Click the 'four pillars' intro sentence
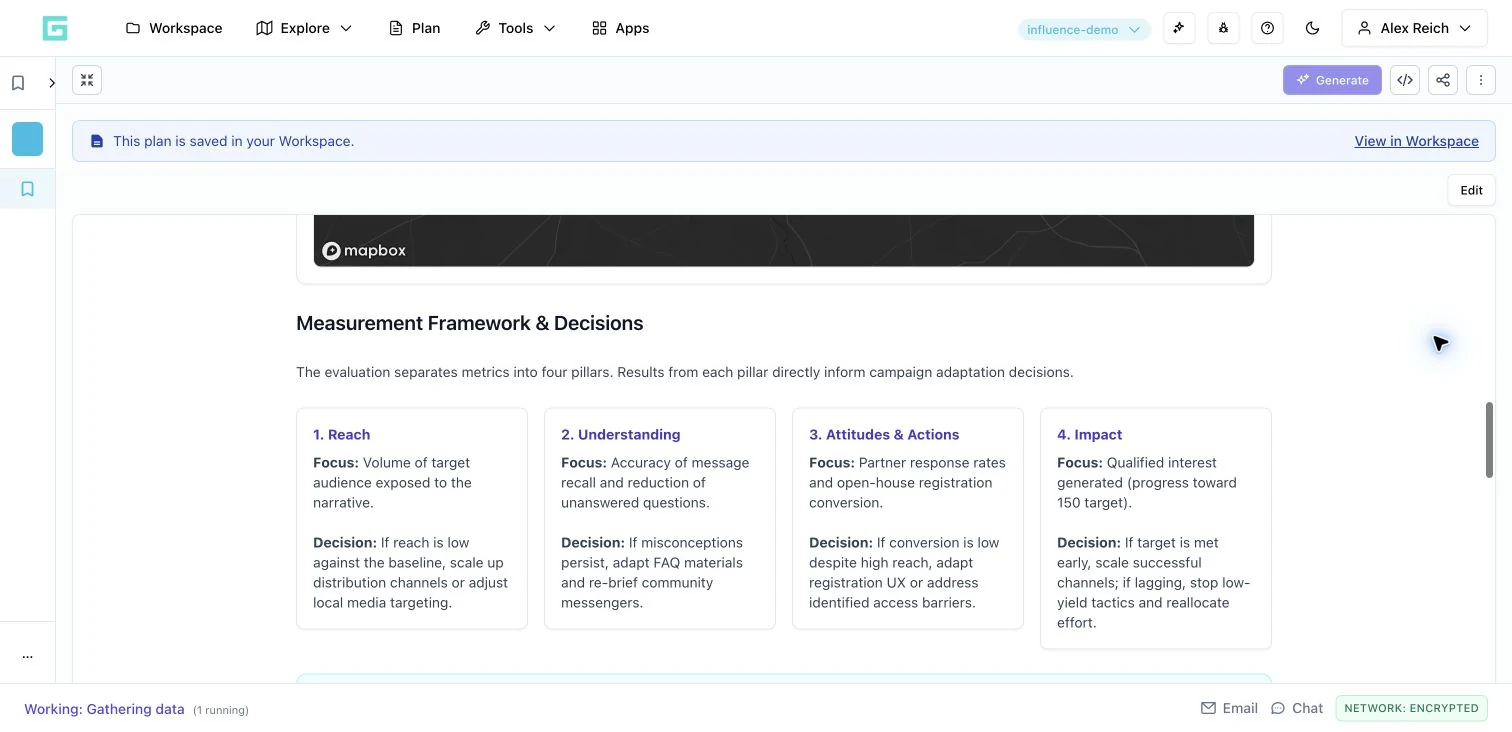The height and width of the screenshot is (732, 1512). tap(684, 372)
